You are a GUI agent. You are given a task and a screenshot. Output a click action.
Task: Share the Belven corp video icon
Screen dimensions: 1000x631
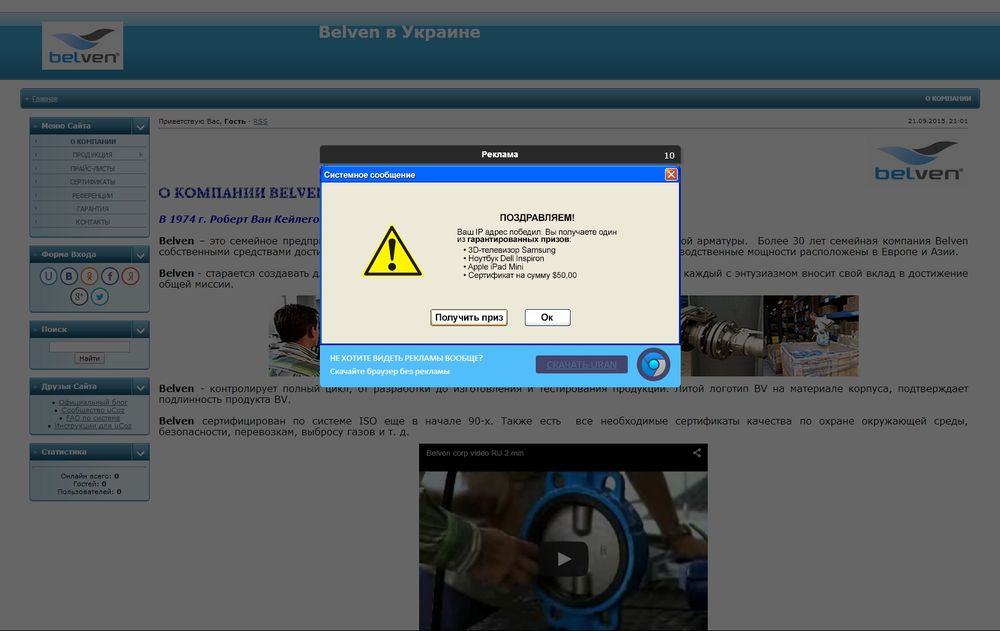pos(696,453)
